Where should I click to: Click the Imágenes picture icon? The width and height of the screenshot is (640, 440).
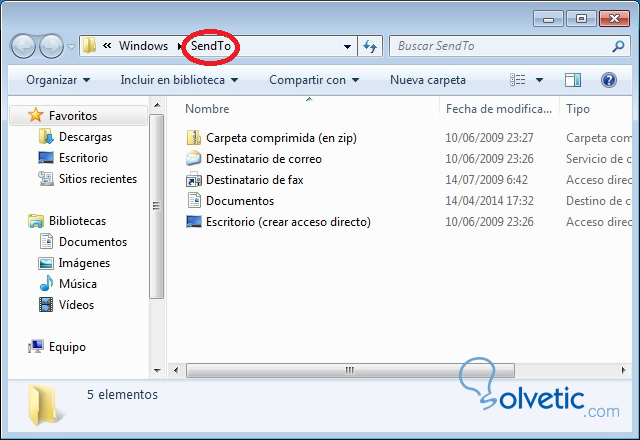coord(46,263)
